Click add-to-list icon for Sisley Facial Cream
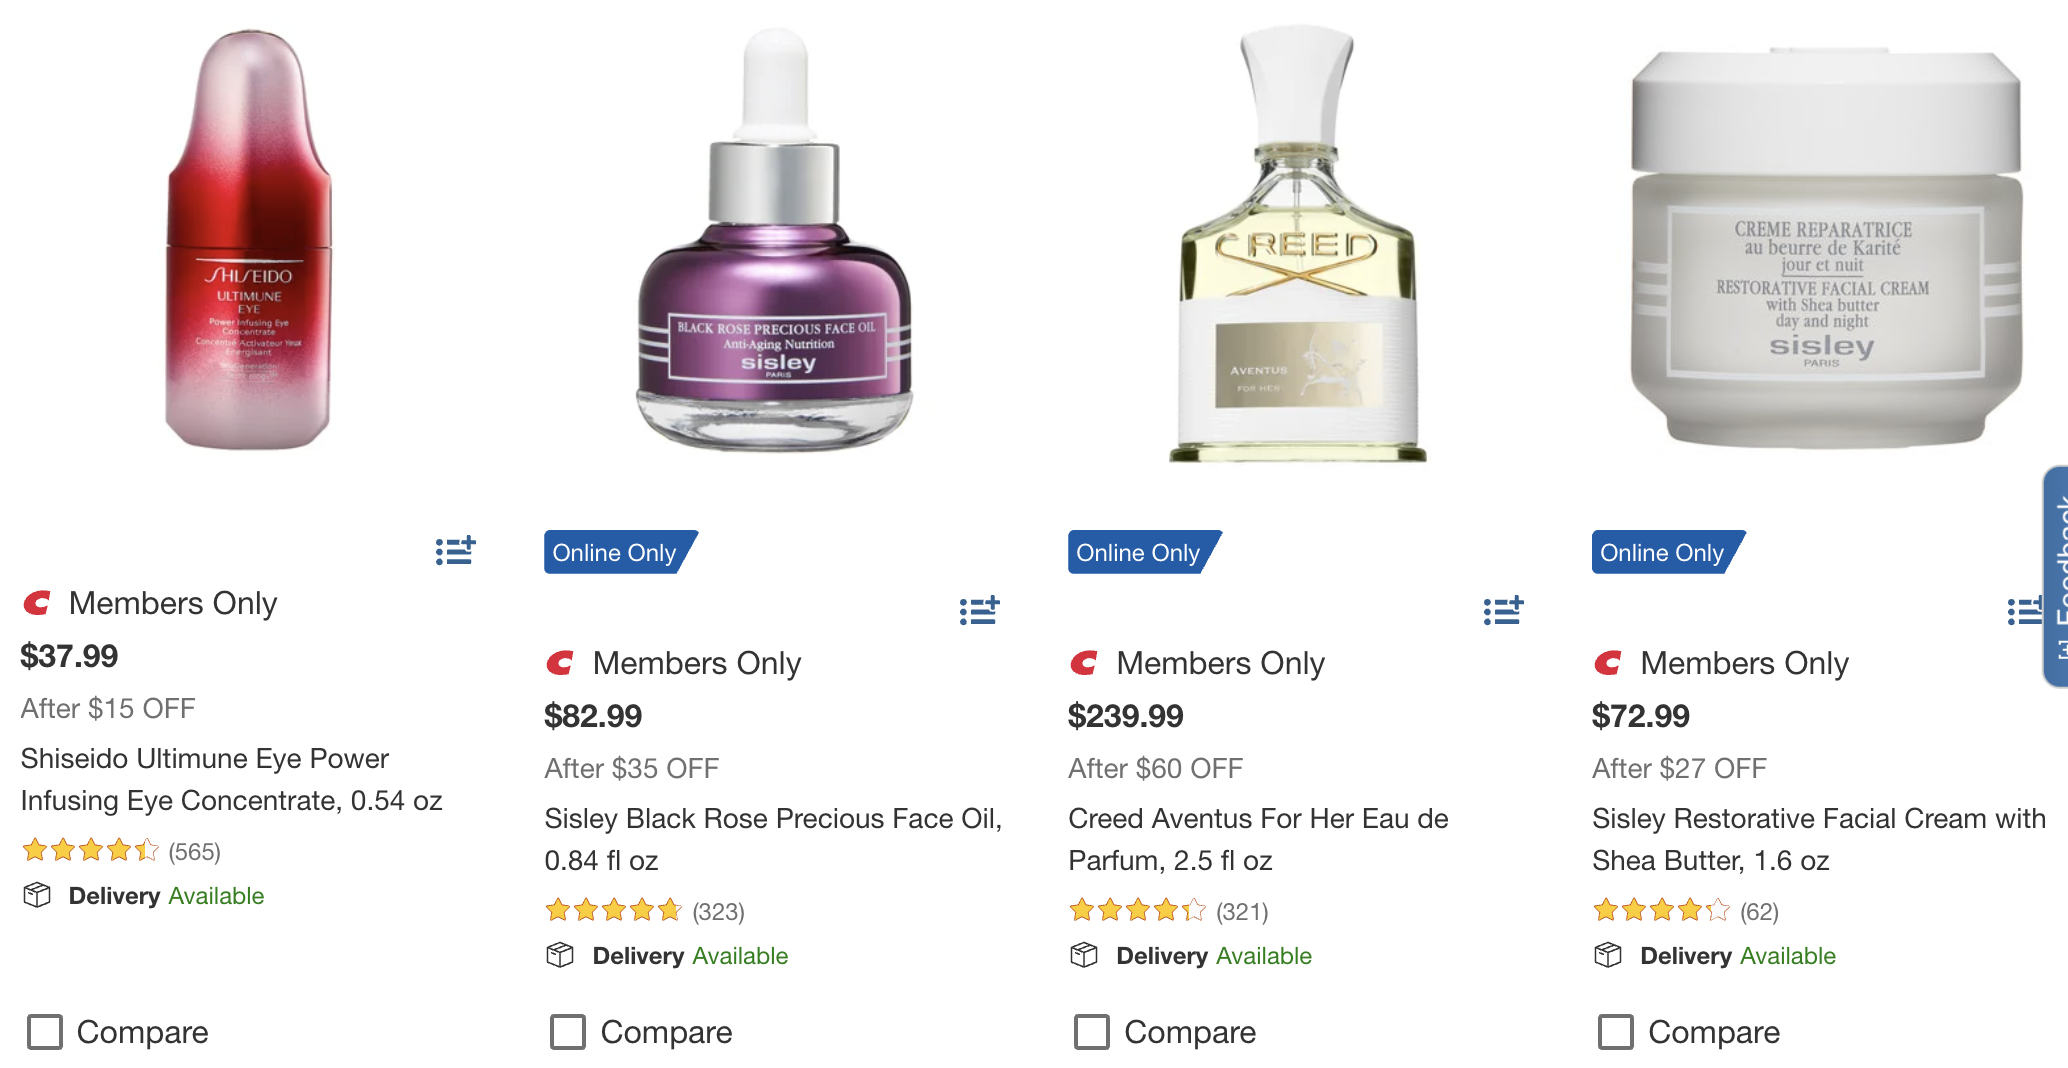 (x=2025, y=610)
